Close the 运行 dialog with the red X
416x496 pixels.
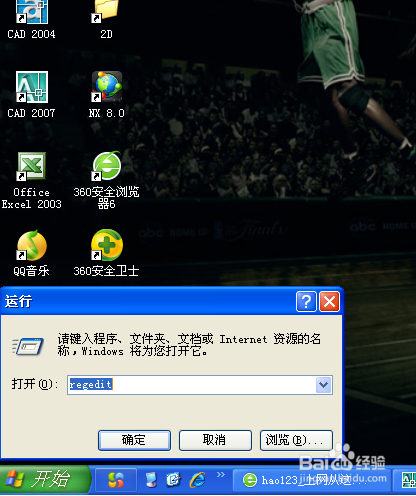(x=329, y=302)
